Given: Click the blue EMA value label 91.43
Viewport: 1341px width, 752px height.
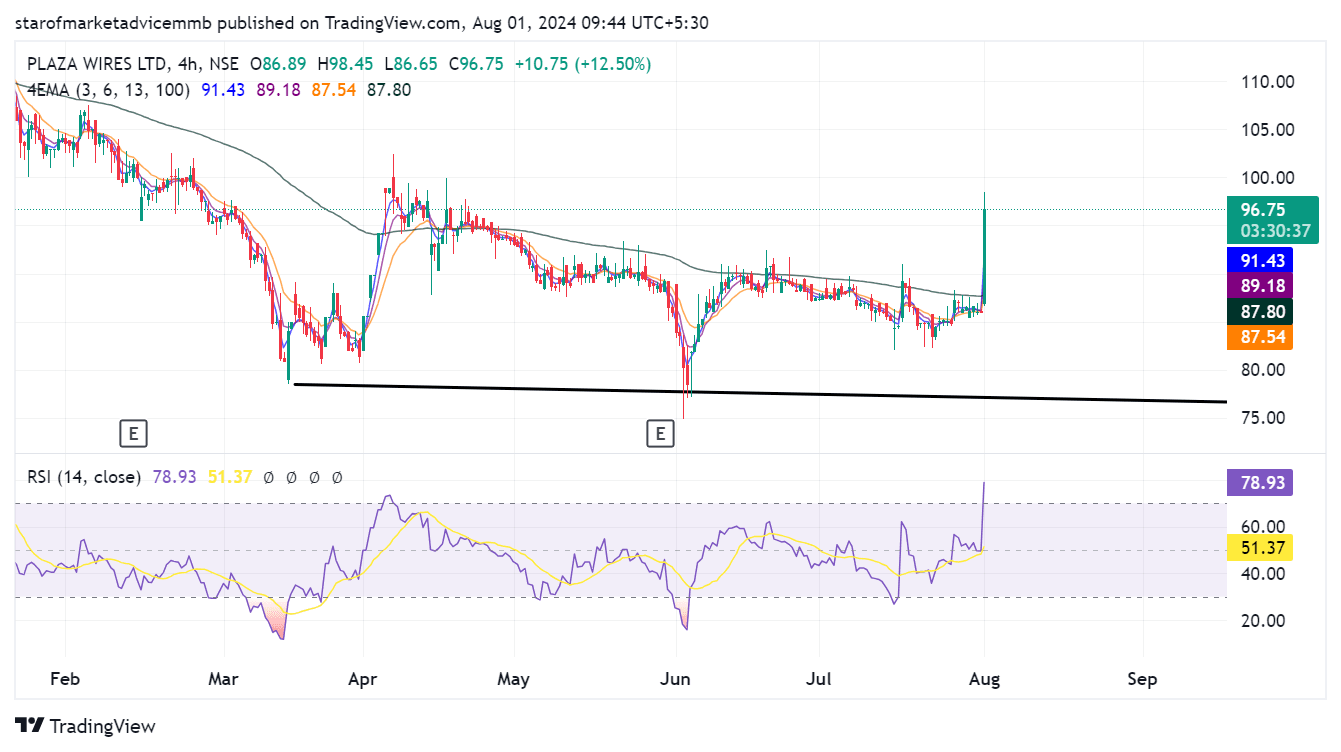Looking at the screenshot, I should 1260,260.
